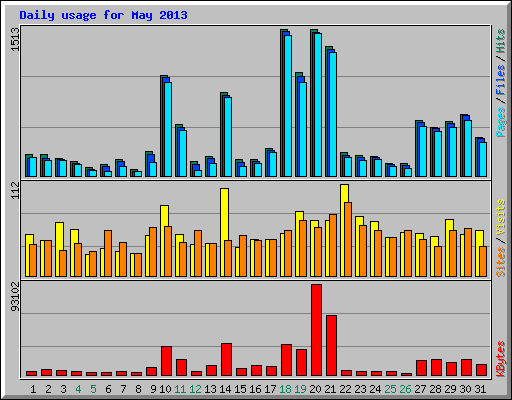Click day label 31 on the axis

click(x=480, y=389)
